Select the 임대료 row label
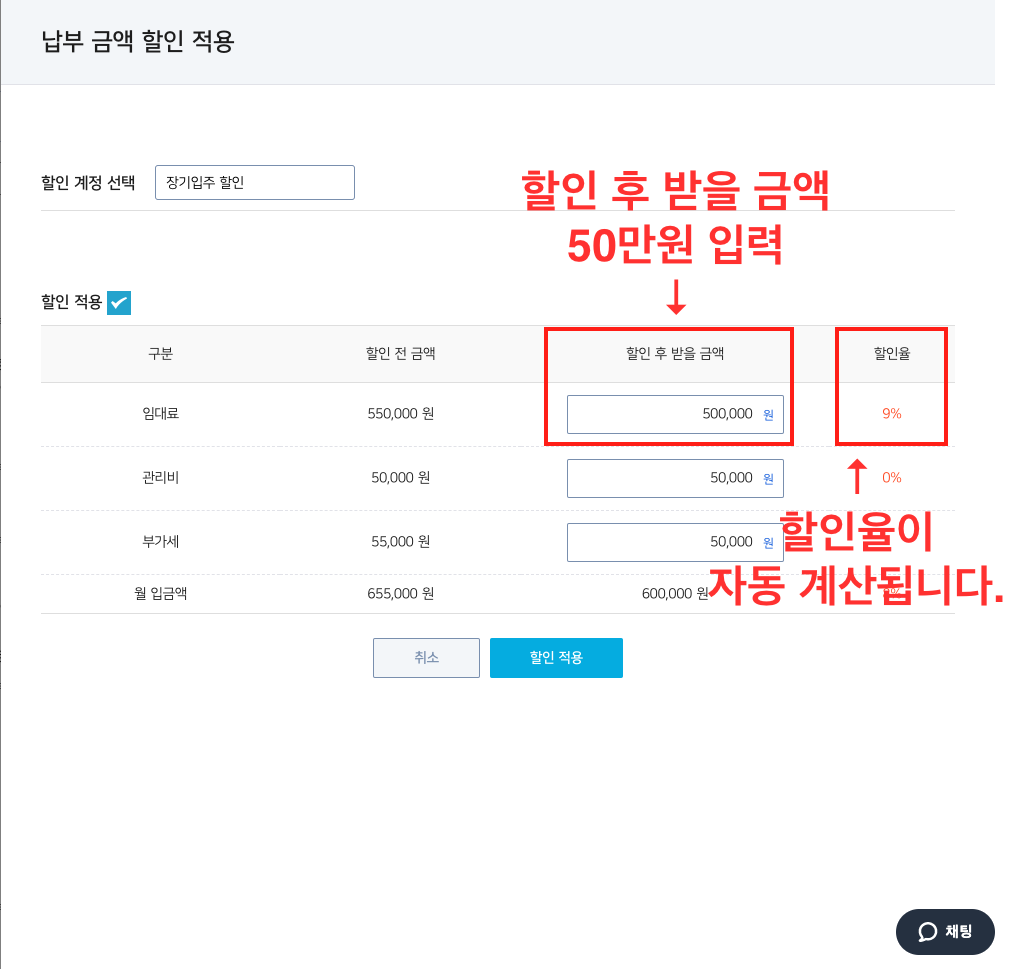 pos(160,414)
